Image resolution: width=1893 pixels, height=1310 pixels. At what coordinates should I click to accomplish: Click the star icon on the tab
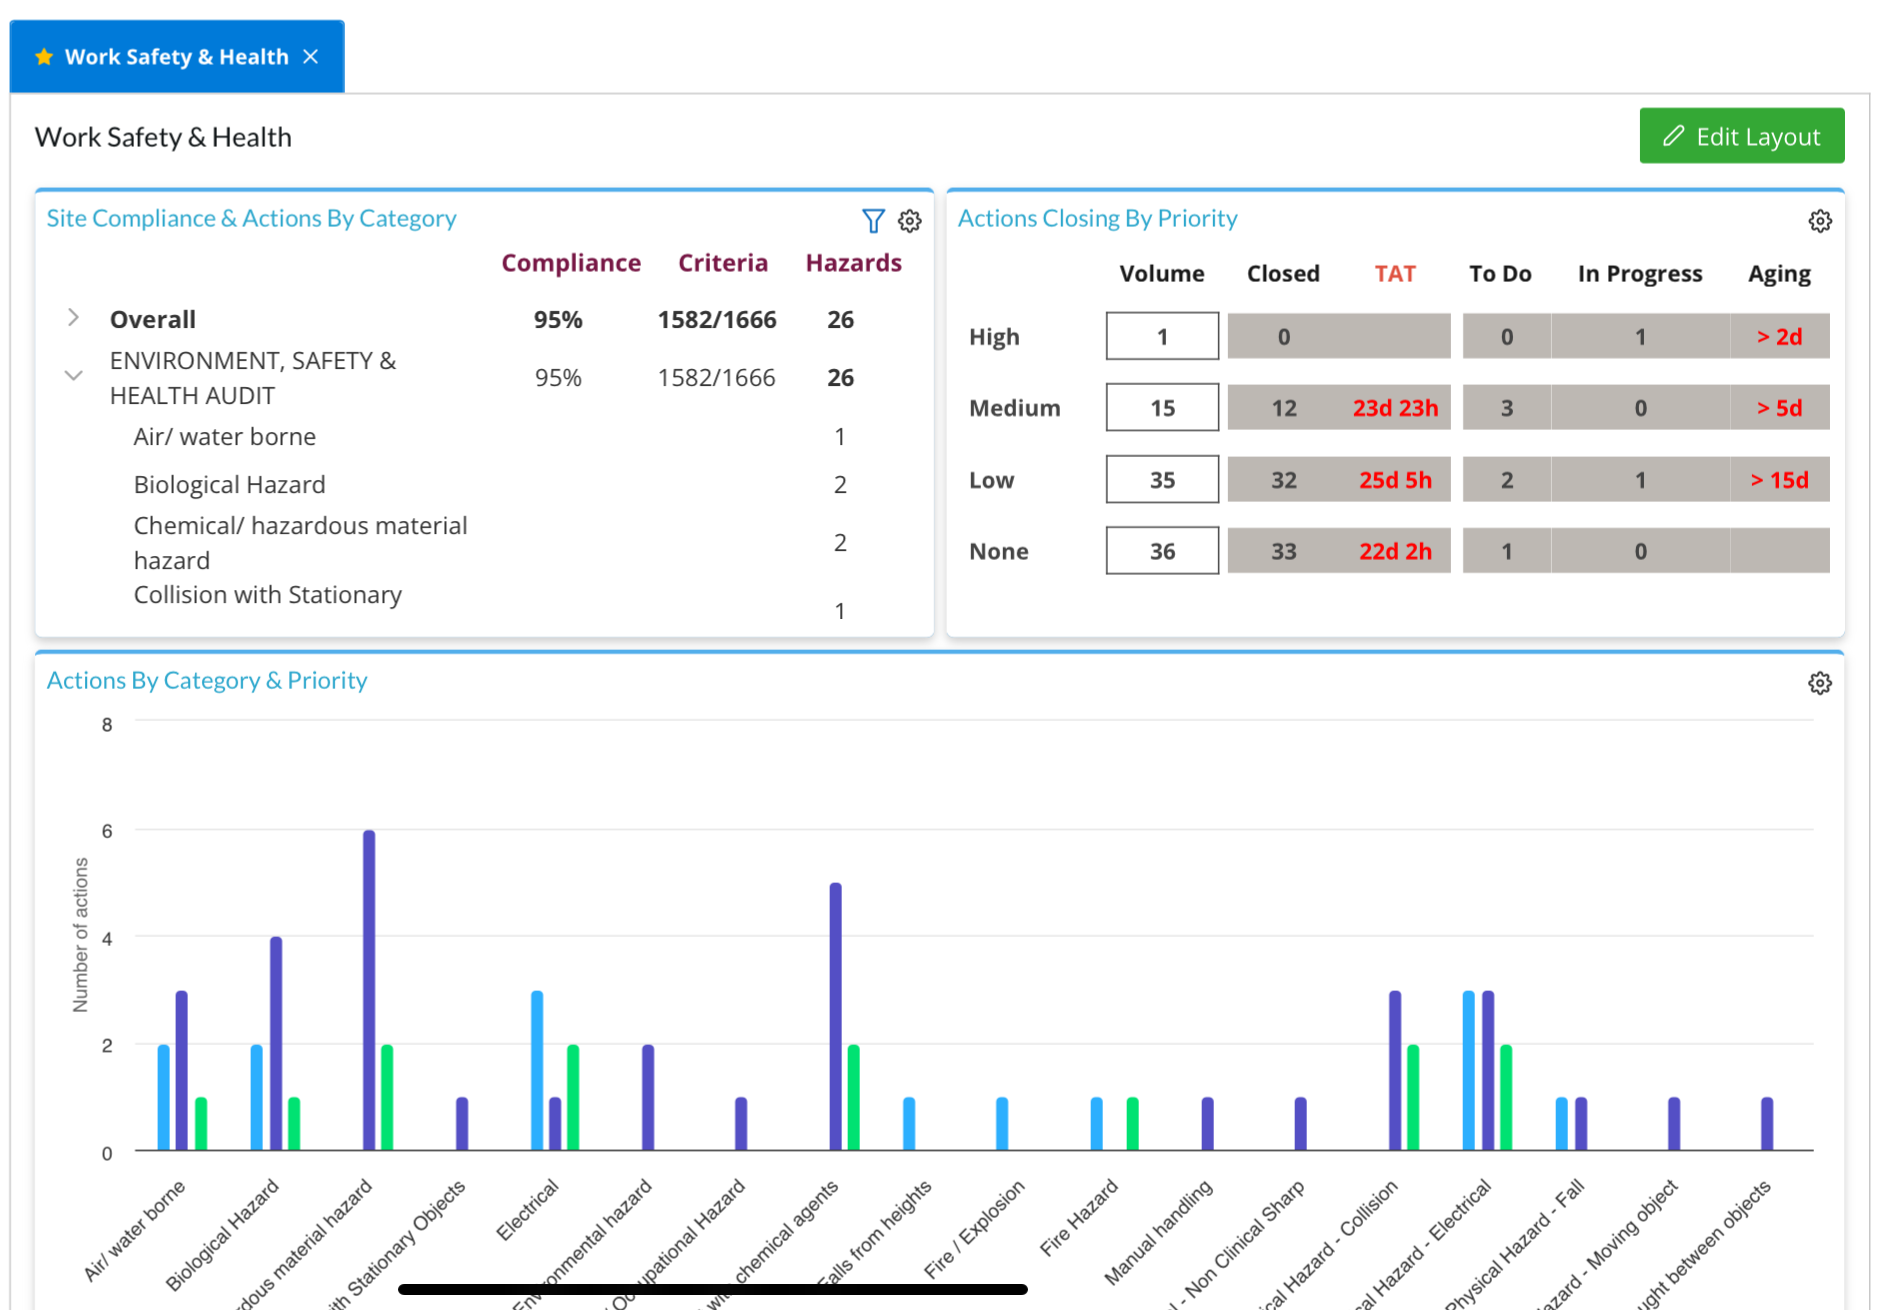point(44,57)
